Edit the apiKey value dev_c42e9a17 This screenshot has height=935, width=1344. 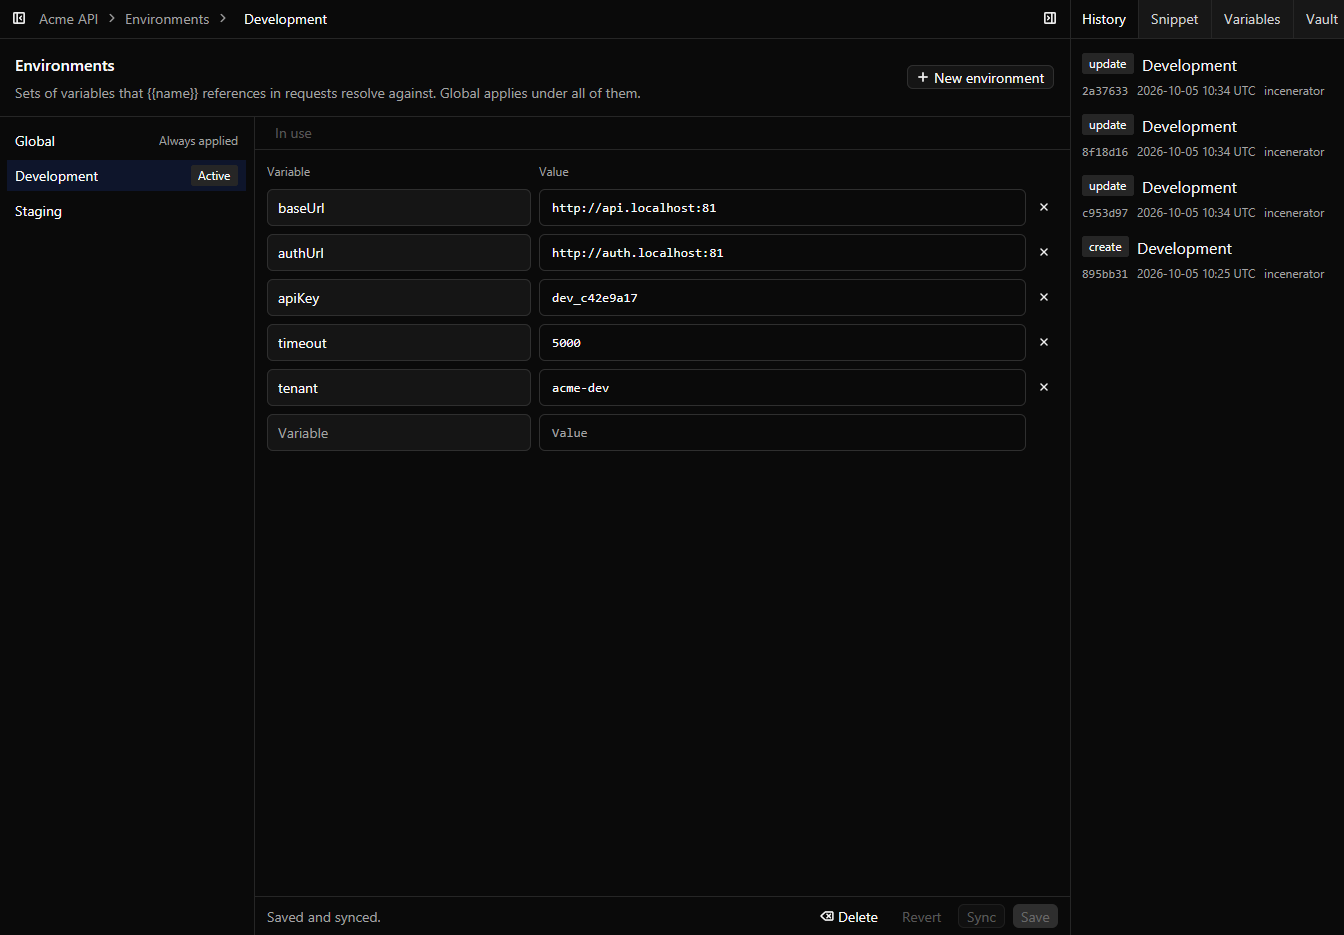click(x=782, y=298)
